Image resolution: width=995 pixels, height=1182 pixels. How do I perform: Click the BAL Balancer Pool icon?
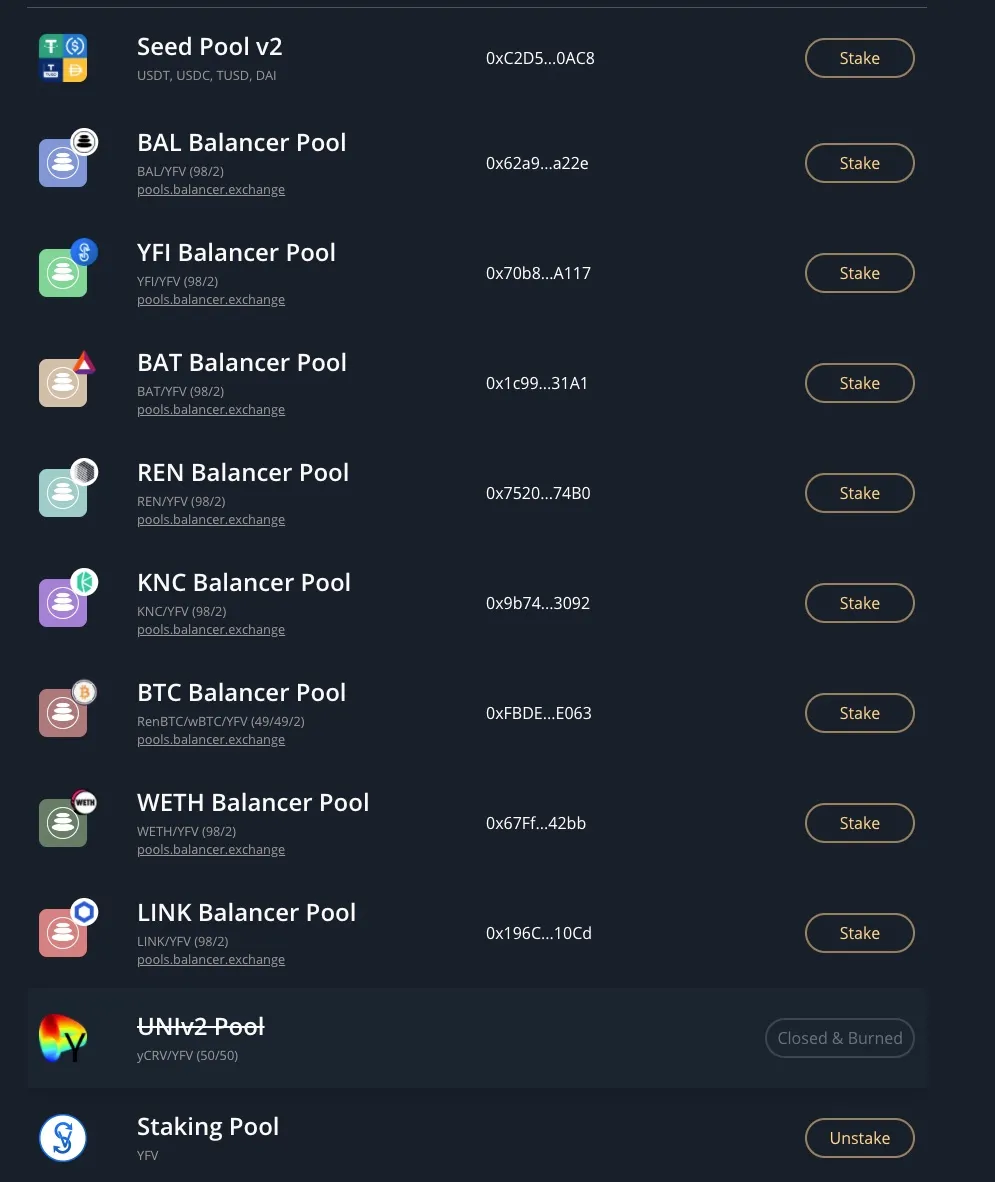(x=64, y=162)
